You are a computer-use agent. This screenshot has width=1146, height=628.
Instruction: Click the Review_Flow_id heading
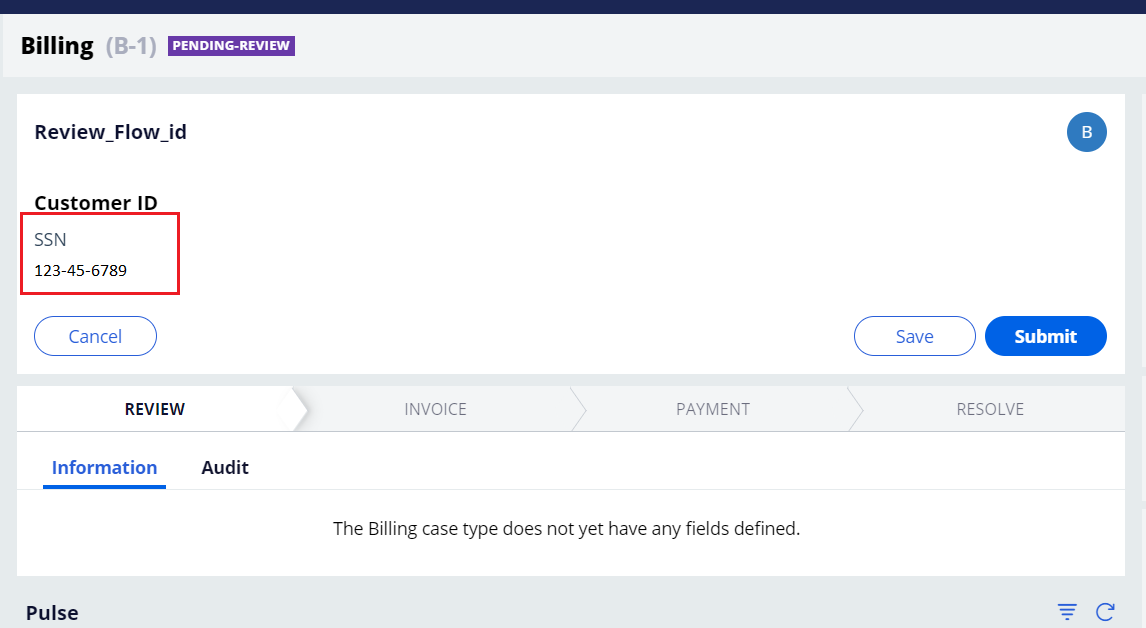(110, 131)
